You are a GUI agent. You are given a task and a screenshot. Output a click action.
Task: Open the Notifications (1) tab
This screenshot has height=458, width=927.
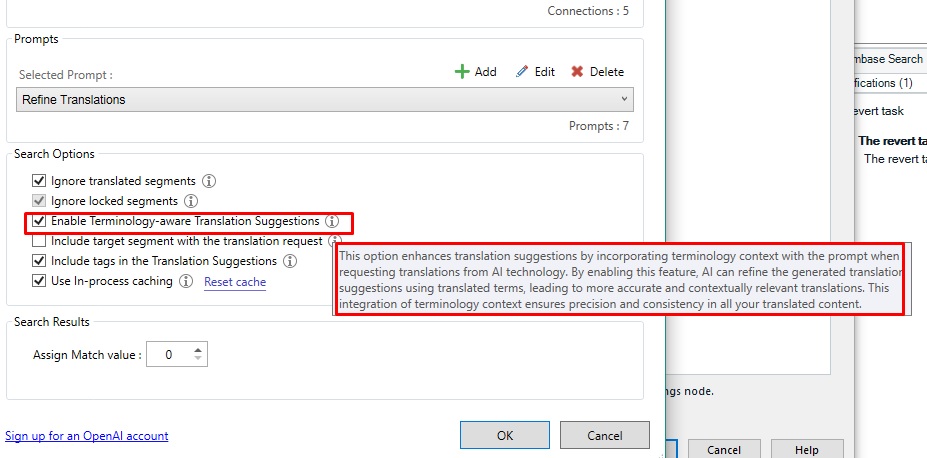point(880,83)
